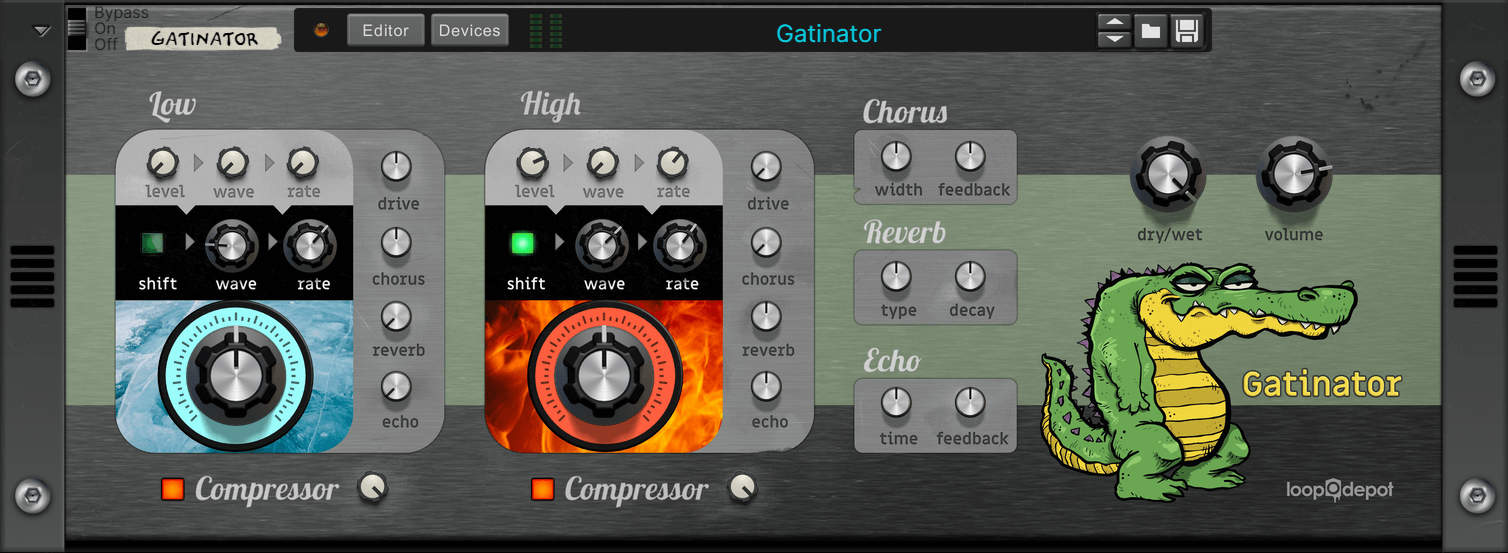Screen dimensions: 1508x553
Task: Click the Chorus width knob
Action: pos(896,156)
